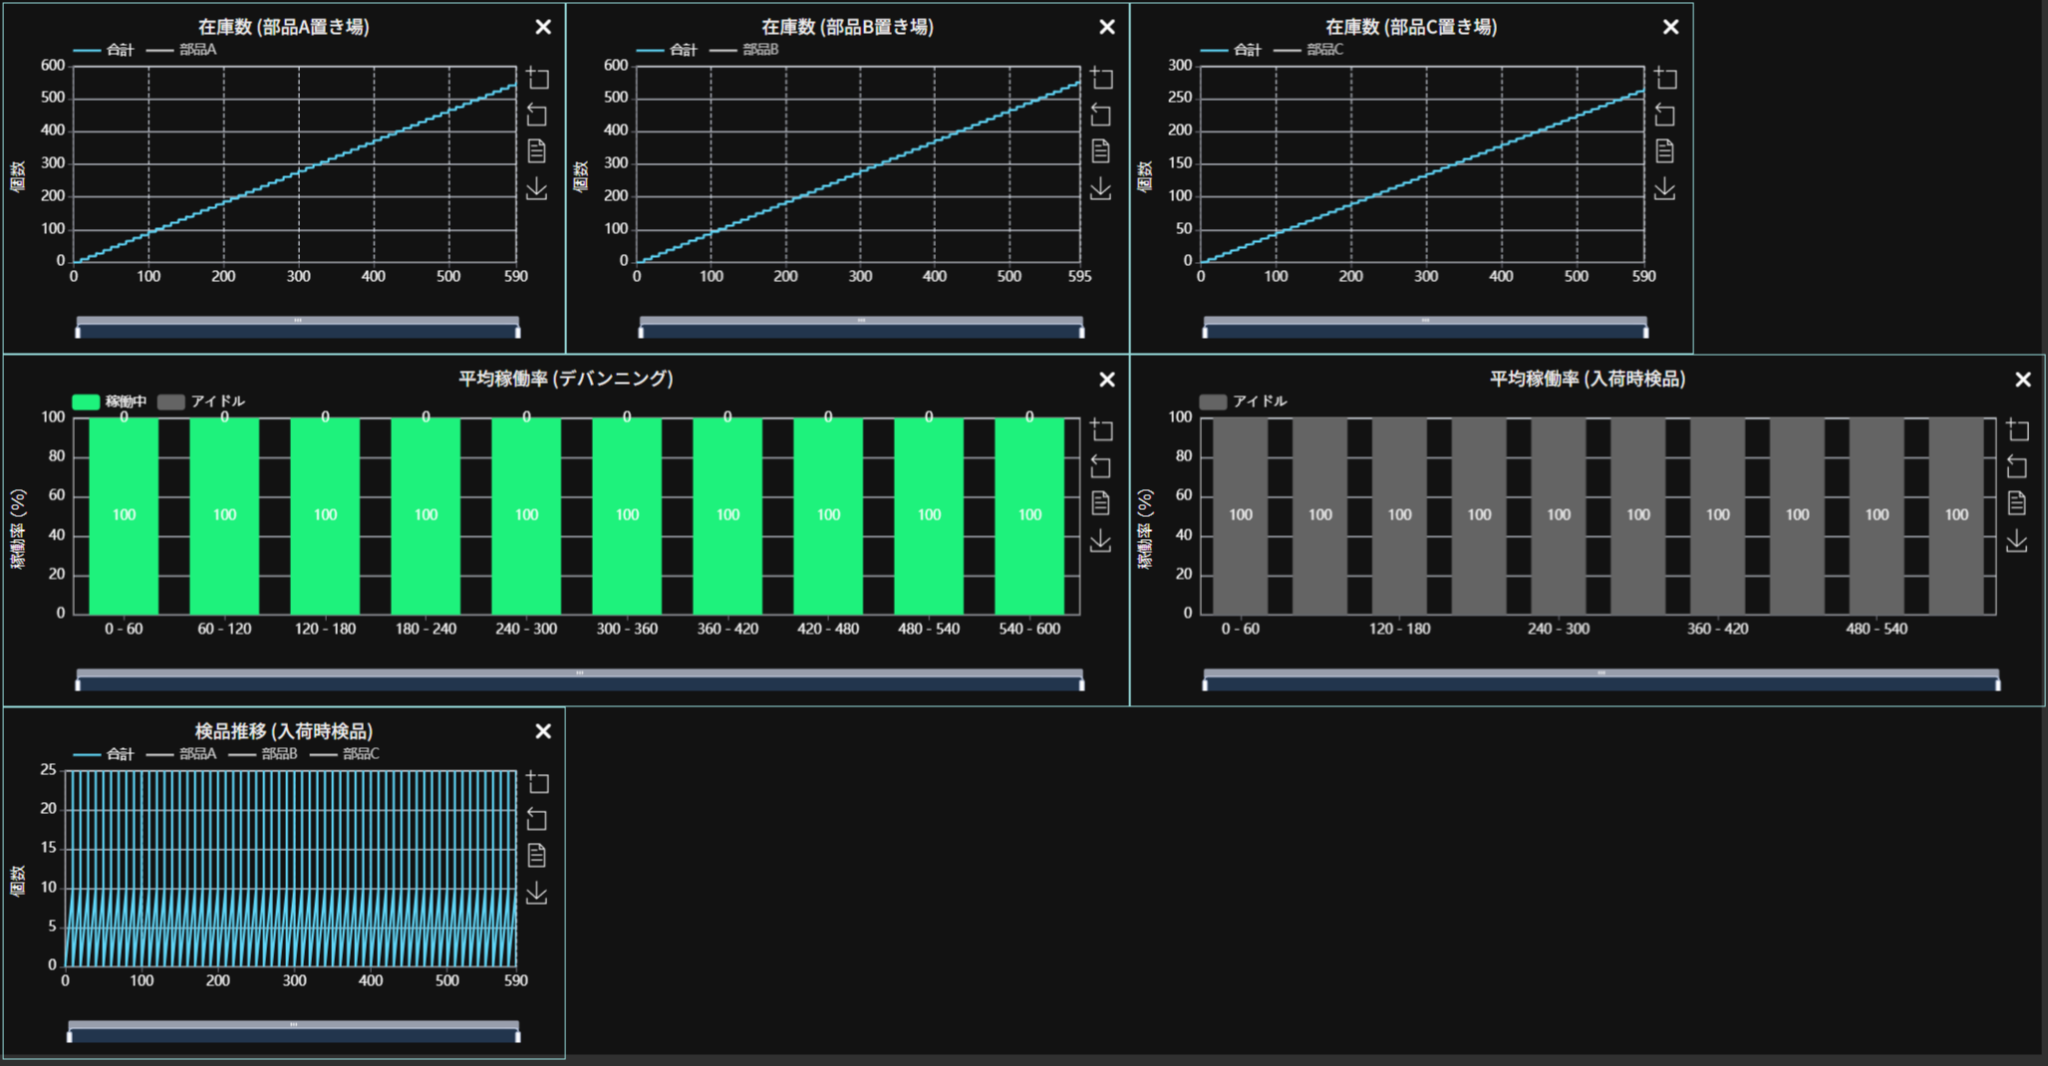
Task: Open data view on 平均稼働率 (入荷時検品) chart
Action: pos(2017,504)
